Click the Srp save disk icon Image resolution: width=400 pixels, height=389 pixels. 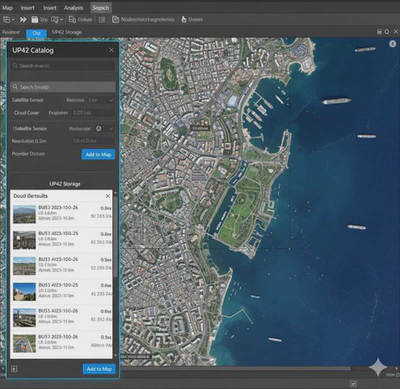(x=35, y=19)
